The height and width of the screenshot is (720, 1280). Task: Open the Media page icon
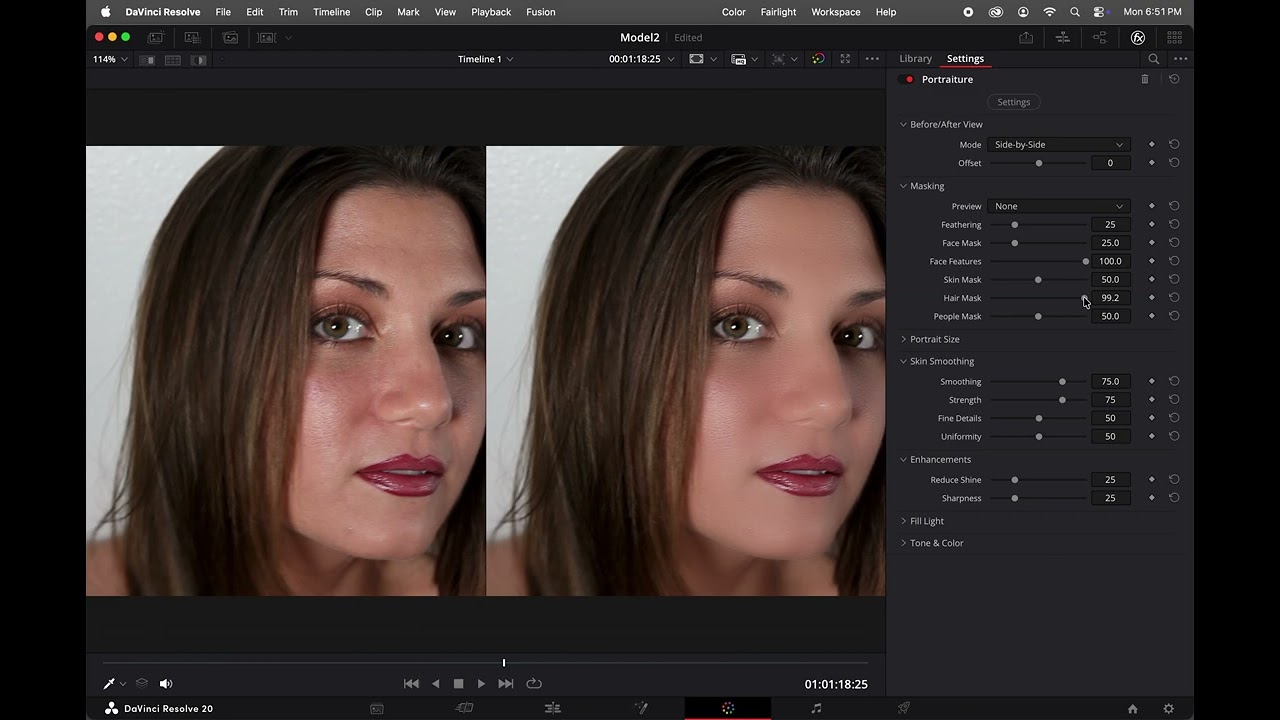click(377, 708)
